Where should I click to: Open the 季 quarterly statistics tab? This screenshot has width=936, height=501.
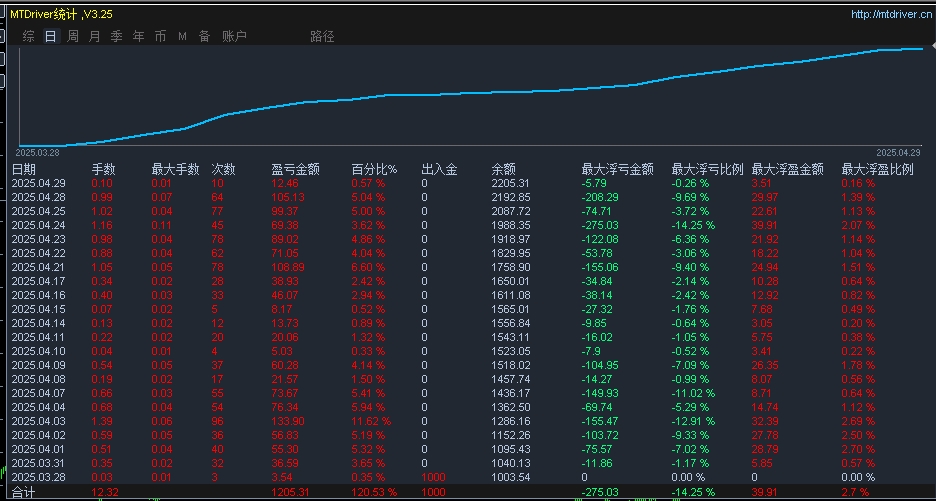coord(116,36)
